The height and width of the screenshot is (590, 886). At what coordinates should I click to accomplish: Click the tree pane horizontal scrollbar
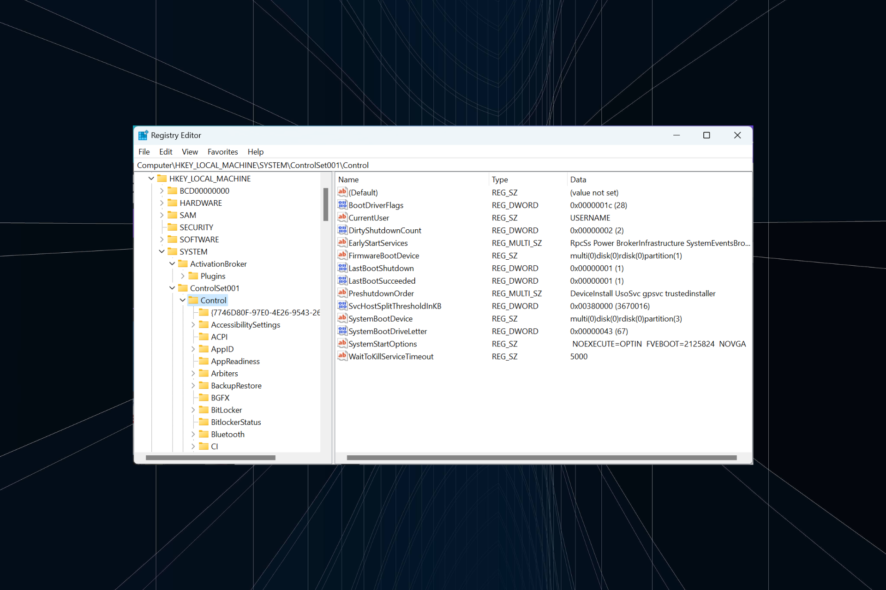pyautogui.click(x=210, y=457)
